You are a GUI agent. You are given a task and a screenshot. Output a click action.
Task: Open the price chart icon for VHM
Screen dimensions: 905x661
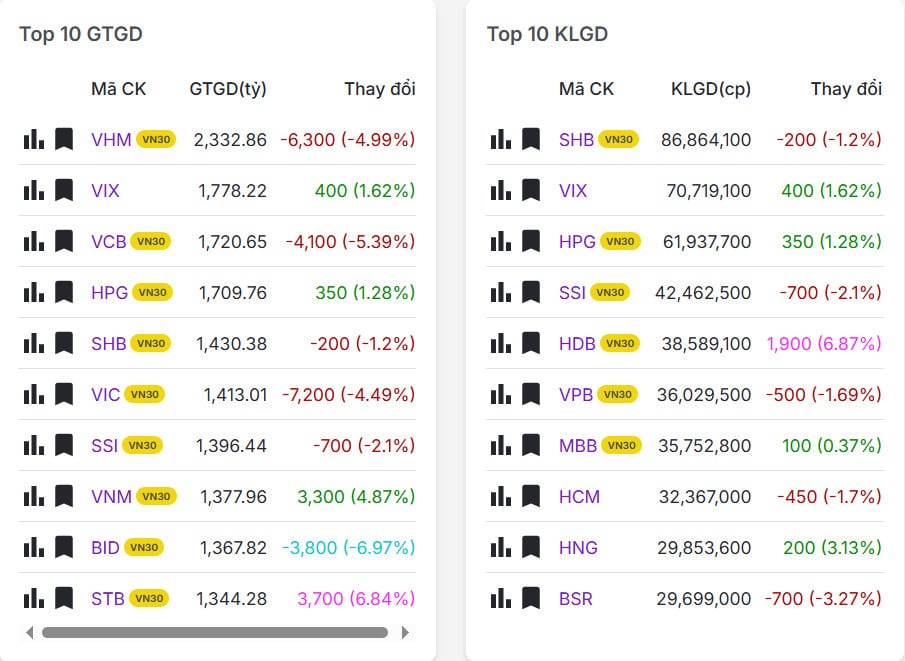click(x=31, y=139)
